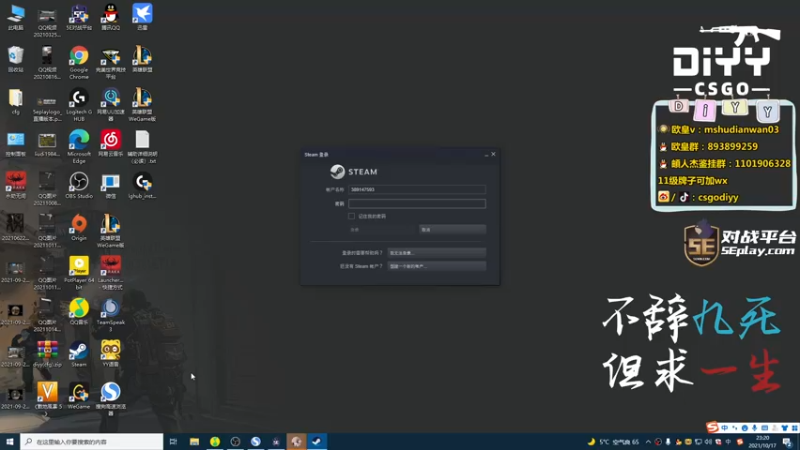800x450 pixels.
Task: Select the WeGame desktop shortcut
Action: [79, 396]
